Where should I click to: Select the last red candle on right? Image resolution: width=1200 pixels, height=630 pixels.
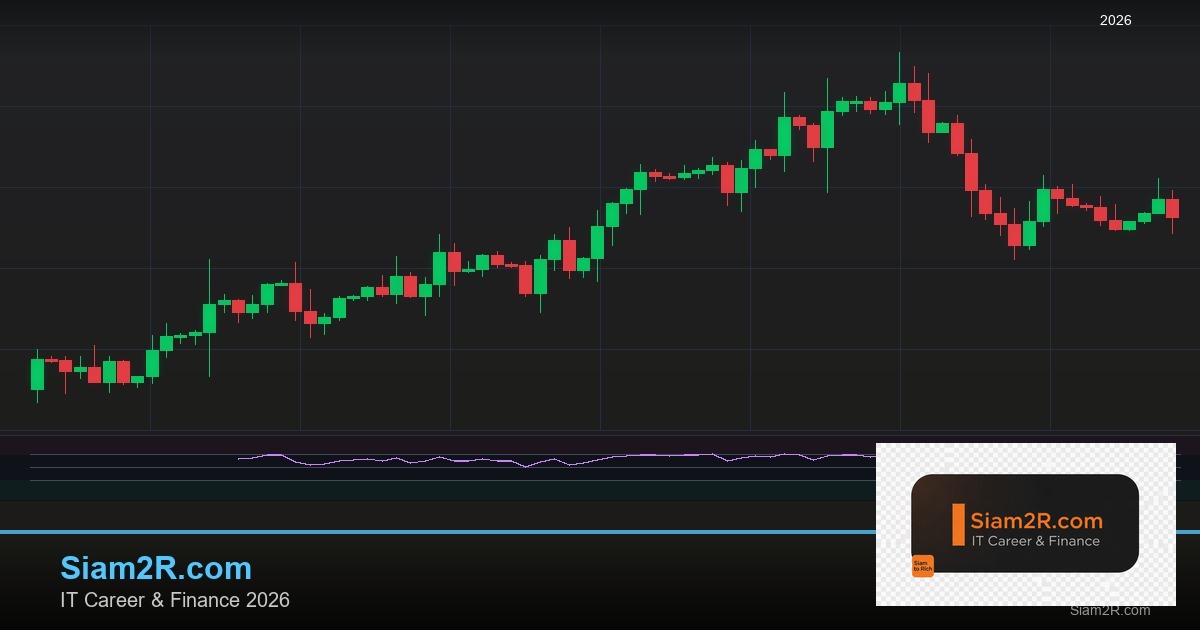click(x=1172, y=208)
